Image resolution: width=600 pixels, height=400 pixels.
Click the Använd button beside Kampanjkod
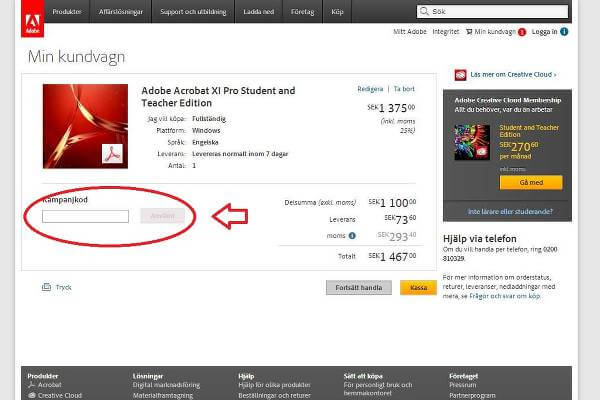pos(163,216)
